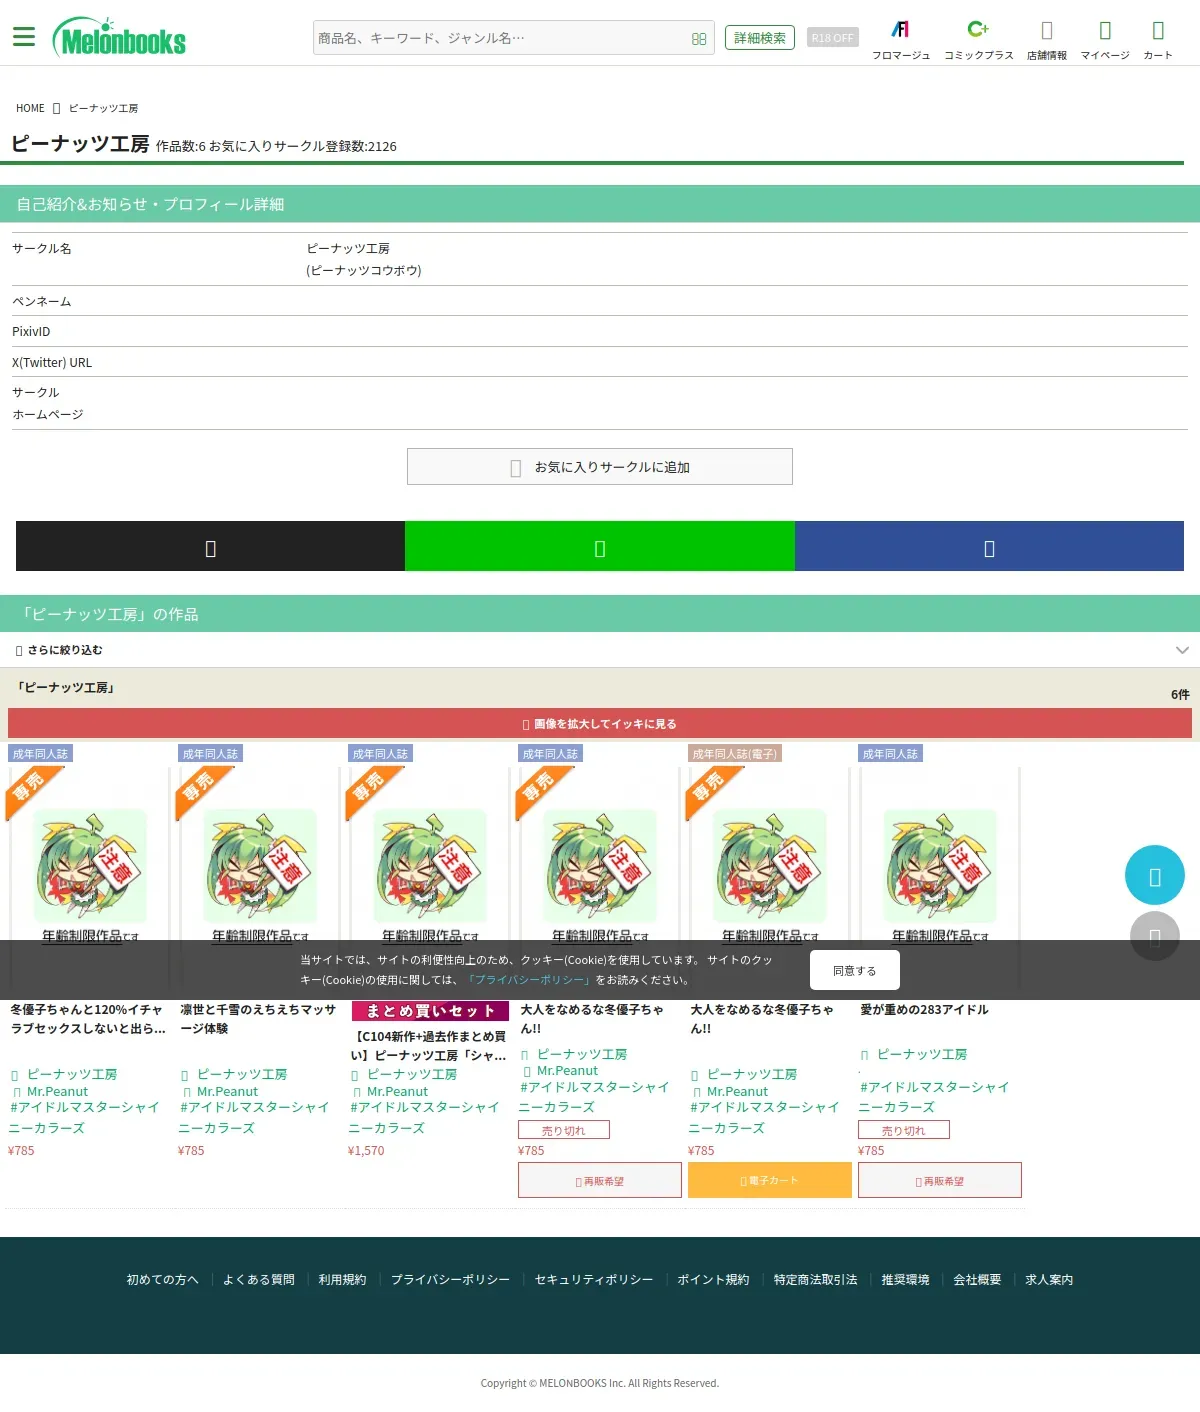1200x1412 pixels.
Task: Open thumbnail of 愛が重めの283アイドル
Action: [x=940, y=866]
